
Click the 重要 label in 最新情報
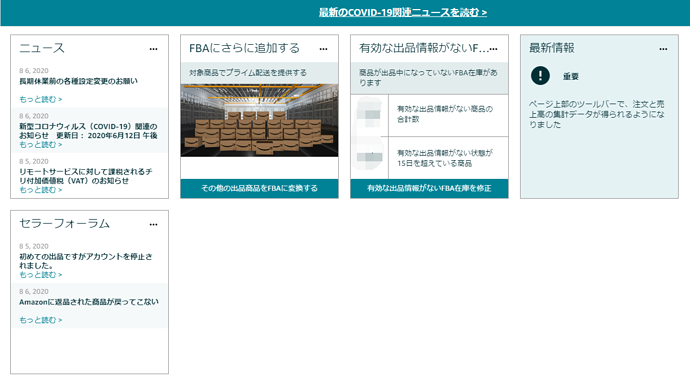tap(571, 76)
